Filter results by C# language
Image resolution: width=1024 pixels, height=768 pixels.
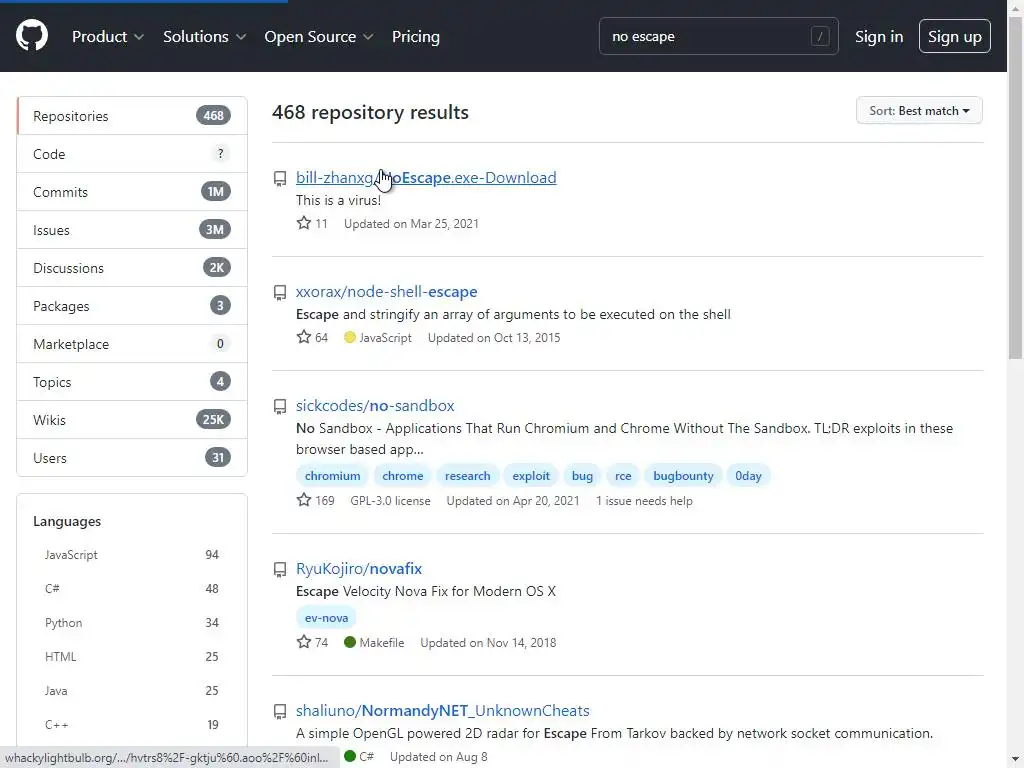[132, 588]
